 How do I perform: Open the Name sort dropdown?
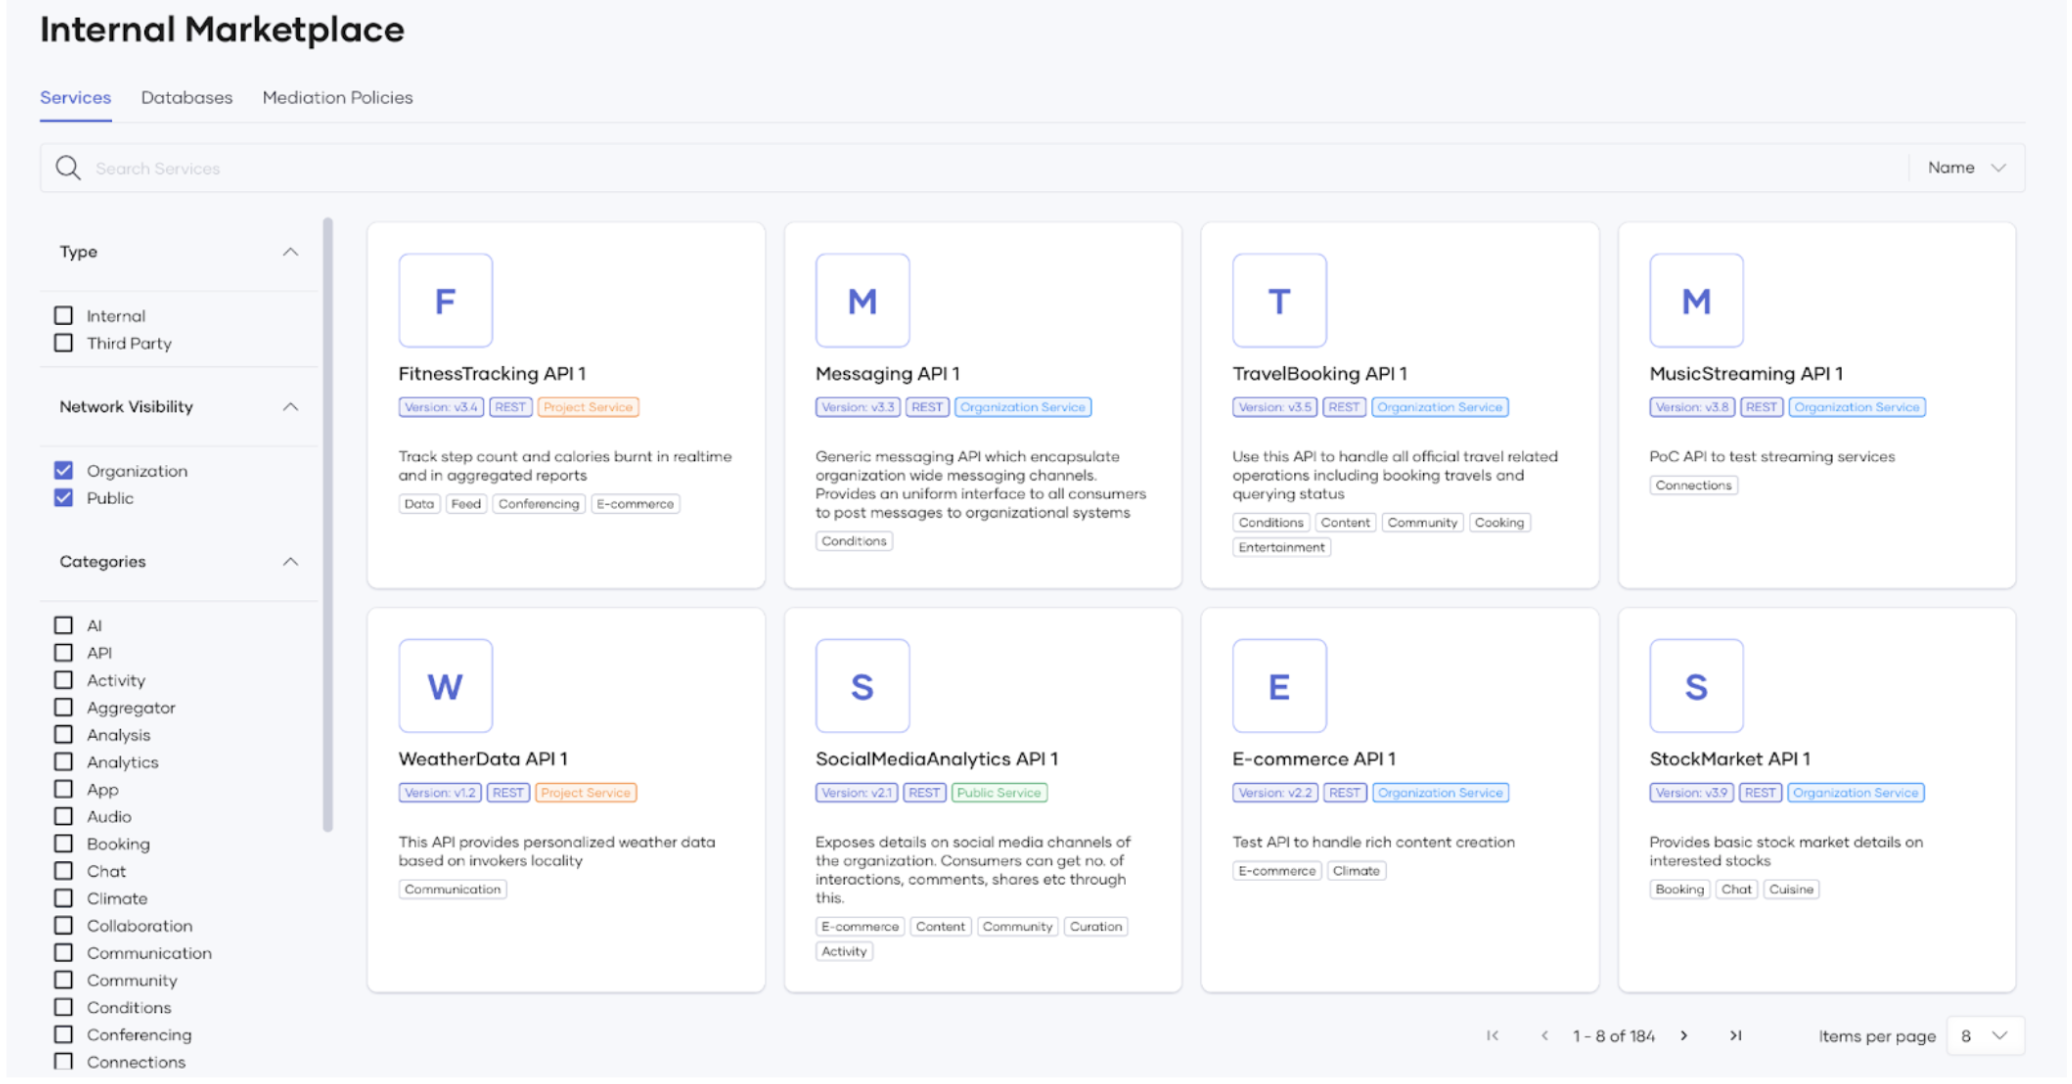(x=1966, y=168)
